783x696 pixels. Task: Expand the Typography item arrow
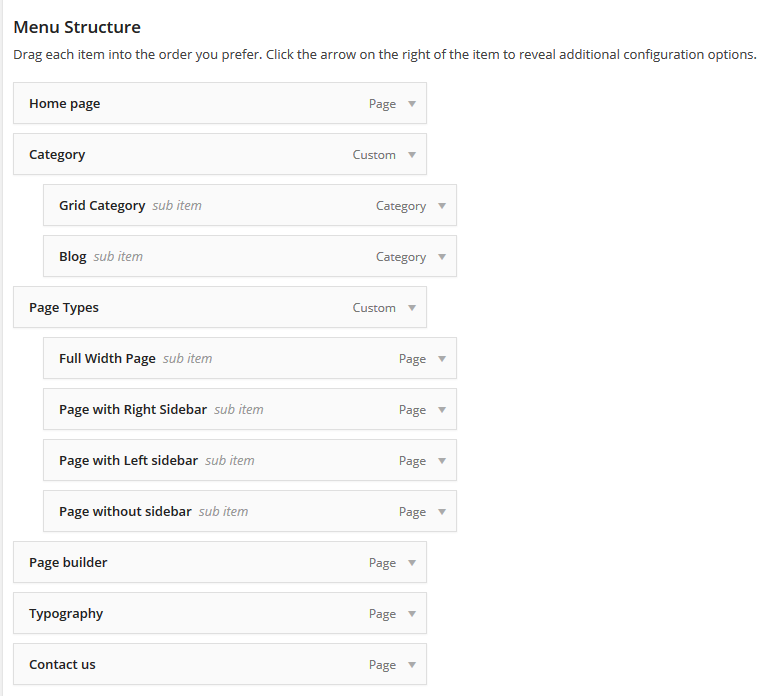(412, 614)
